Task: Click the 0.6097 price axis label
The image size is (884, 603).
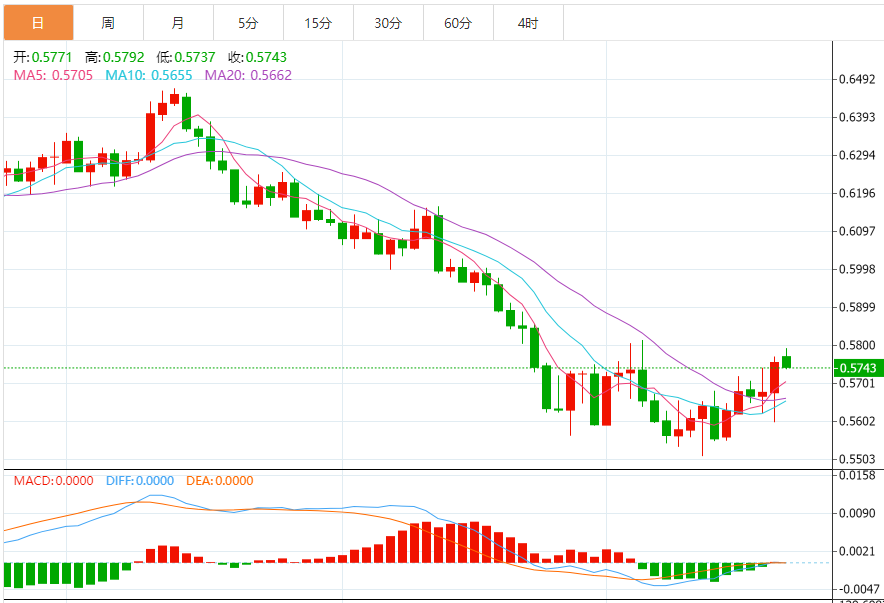Action: [x=857, y=231]
